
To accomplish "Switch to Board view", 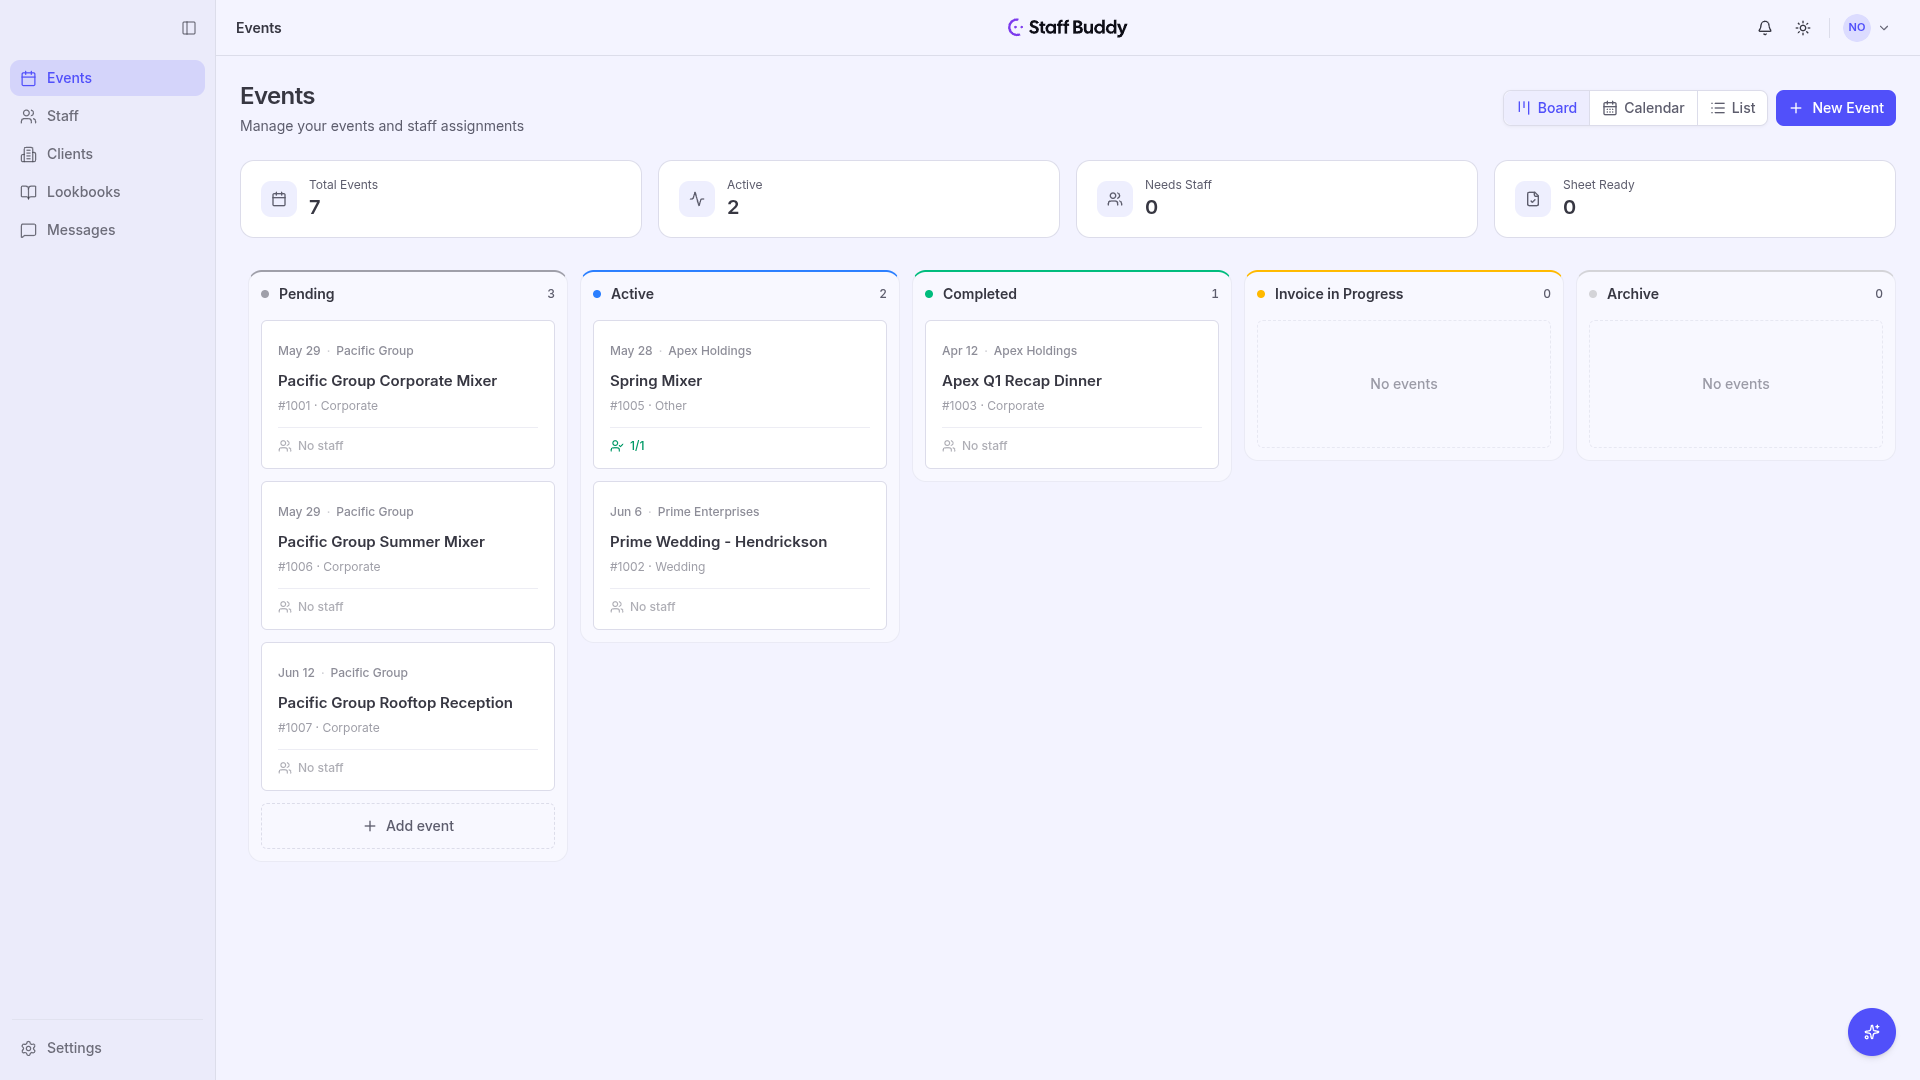I will (1546, 108).
